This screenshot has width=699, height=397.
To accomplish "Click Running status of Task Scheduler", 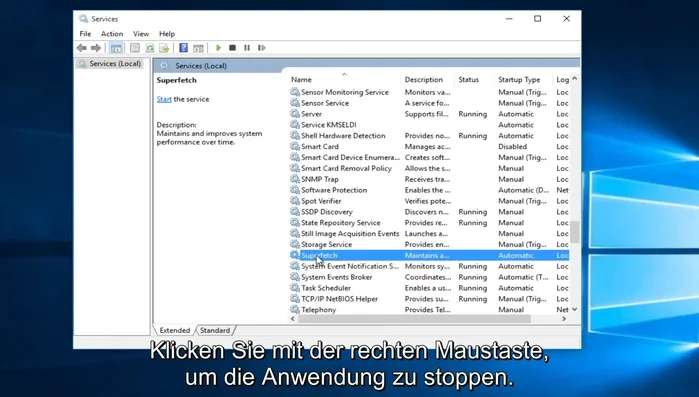I will click(473, 288).
